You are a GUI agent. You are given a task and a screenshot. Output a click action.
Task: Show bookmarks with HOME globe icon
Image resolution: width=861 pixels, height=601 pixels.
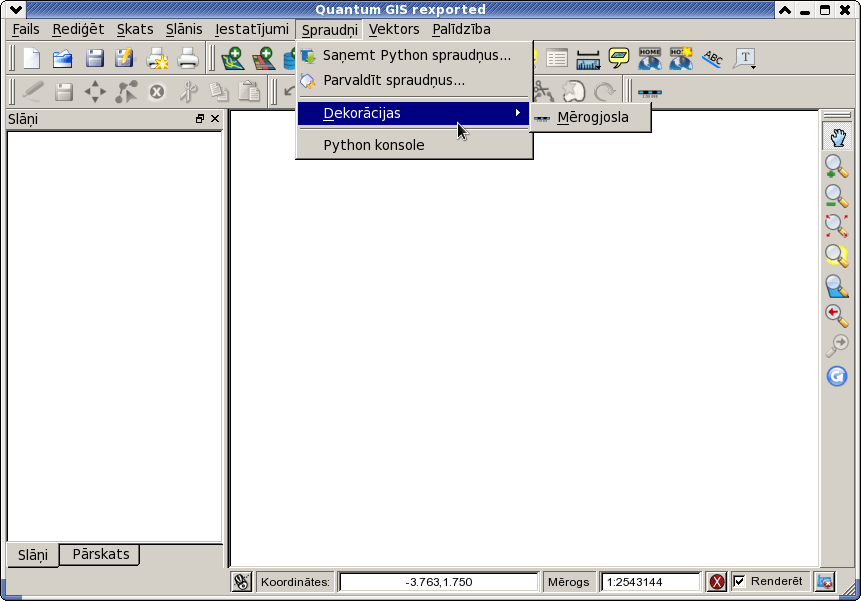[x=650, y=58]
